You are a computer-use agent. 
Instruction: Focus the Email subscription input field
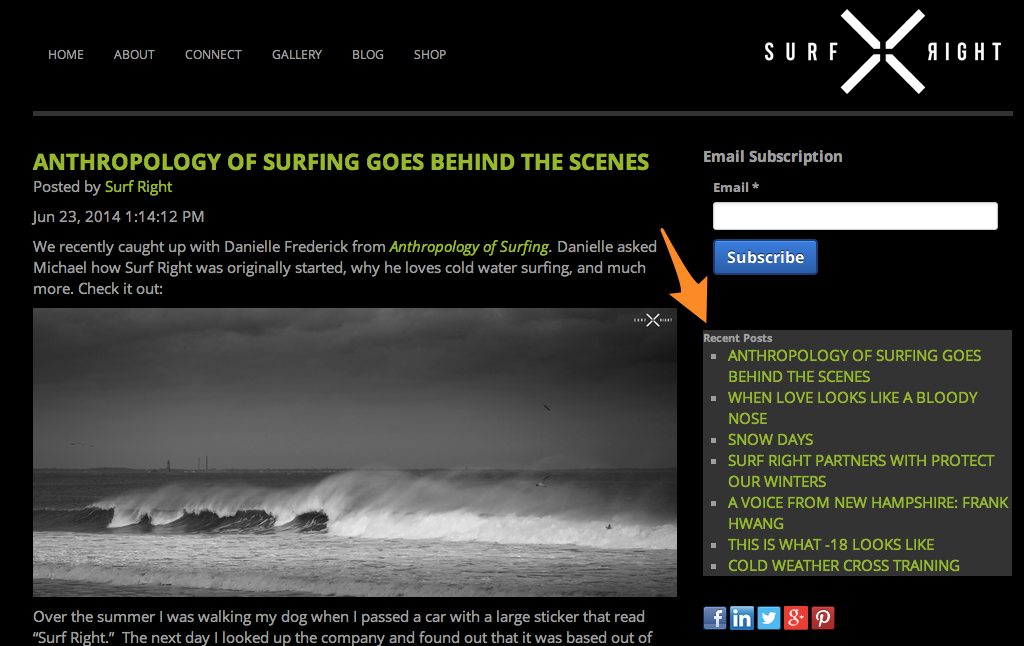(x=855, y=216)
